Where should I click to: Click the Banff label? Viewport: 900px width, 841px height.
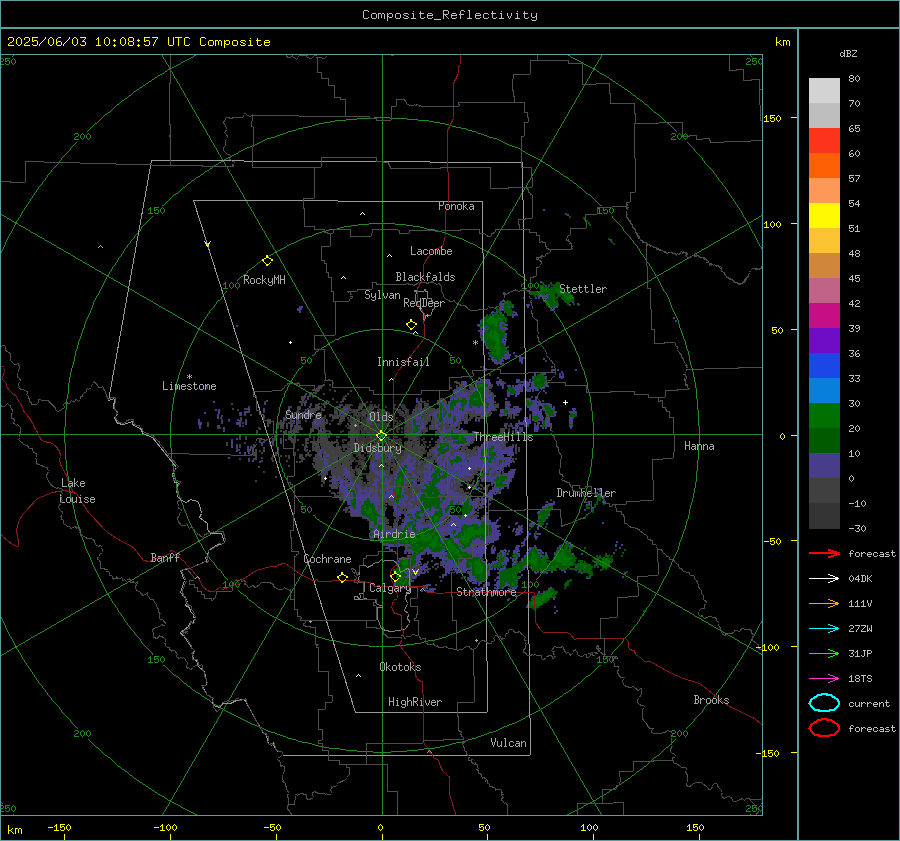coord(165,558)
